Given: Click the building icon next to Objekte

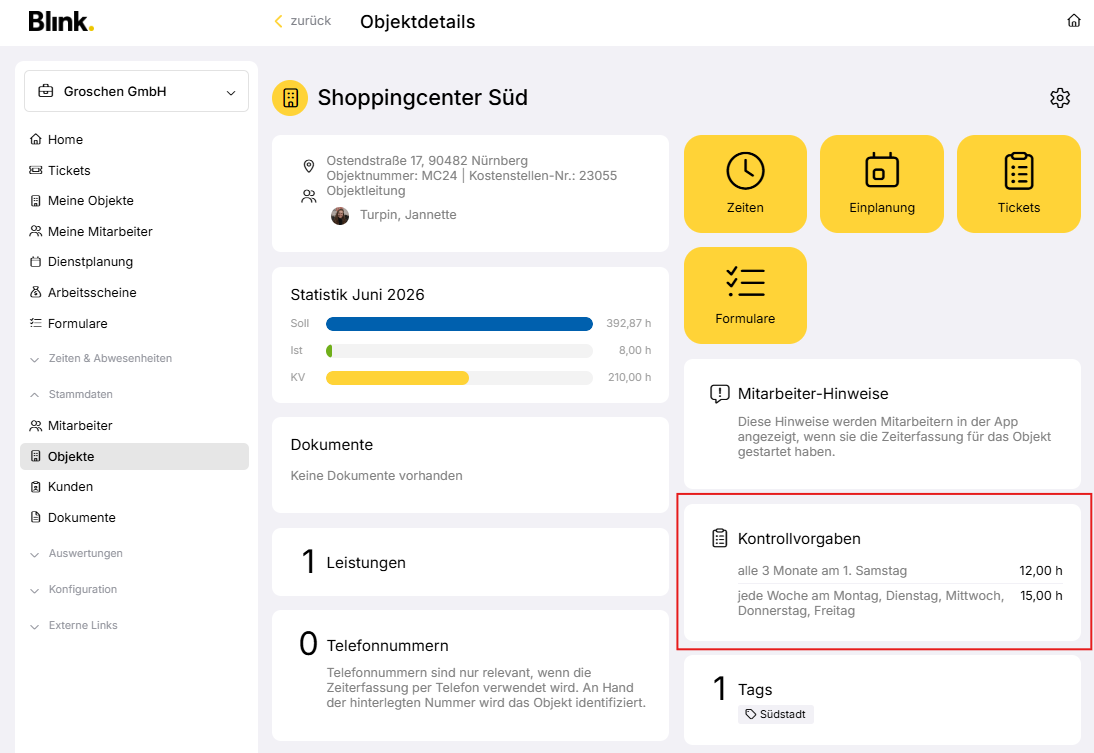Looking at the screenshot, I should pyautogui.click(x=36, y=456).
